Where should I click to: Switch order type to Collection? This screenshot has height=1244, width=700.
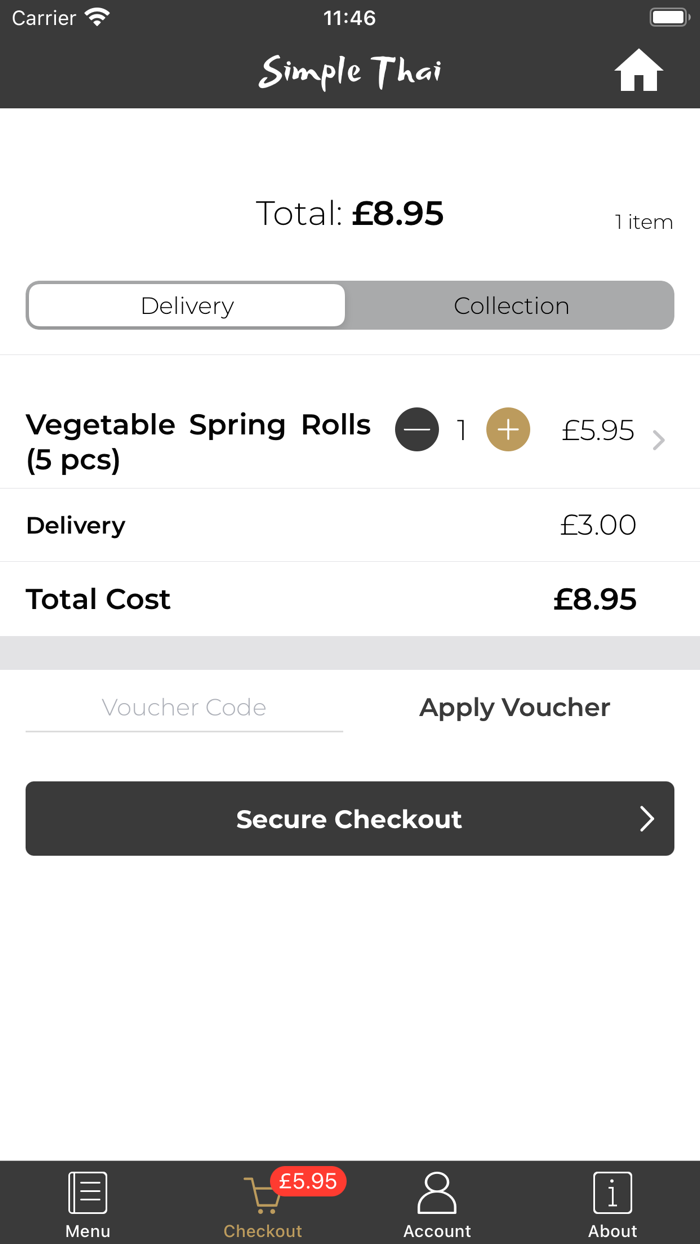coord(511,305)
